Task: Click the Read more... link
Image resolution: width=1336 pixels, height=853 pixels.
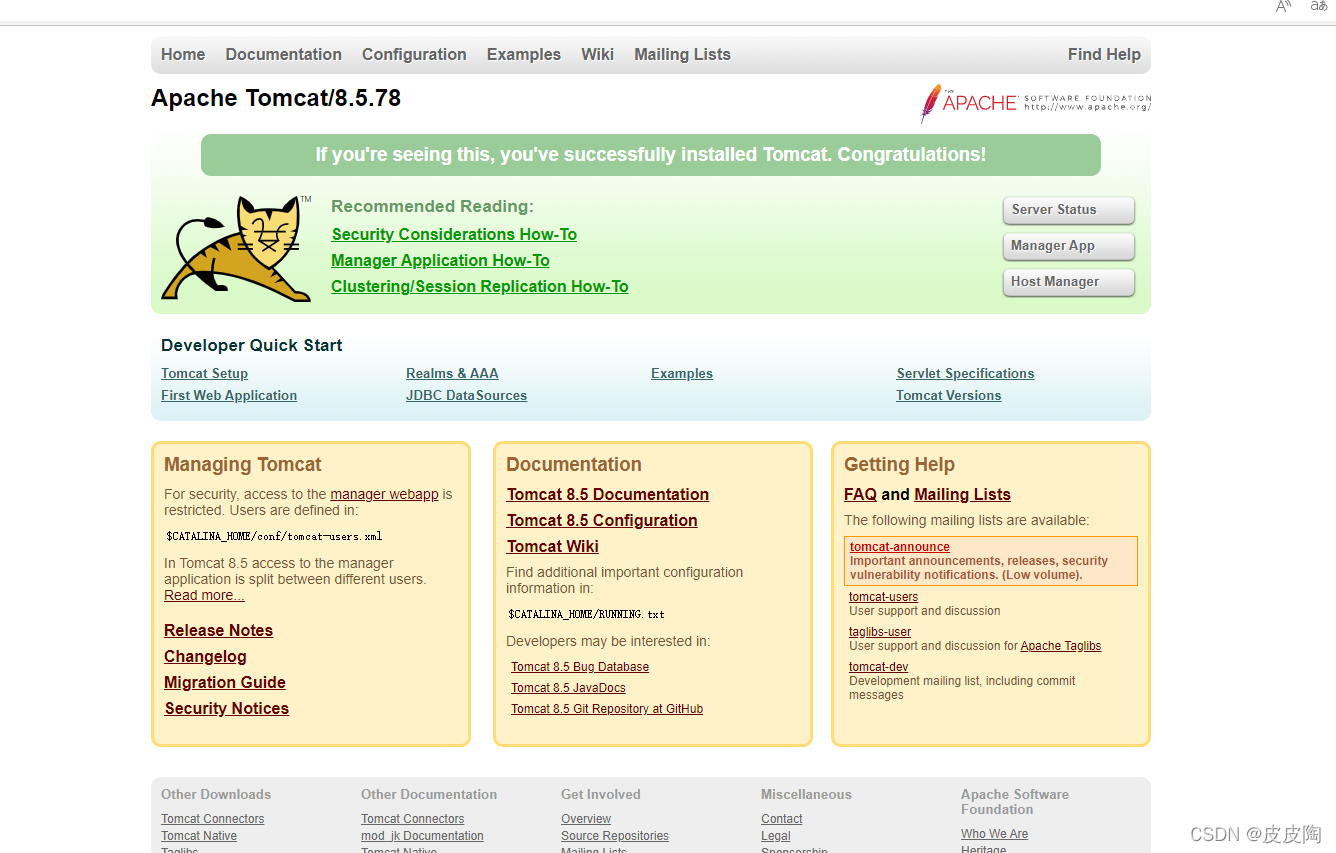Action: (x=204, y=595)
